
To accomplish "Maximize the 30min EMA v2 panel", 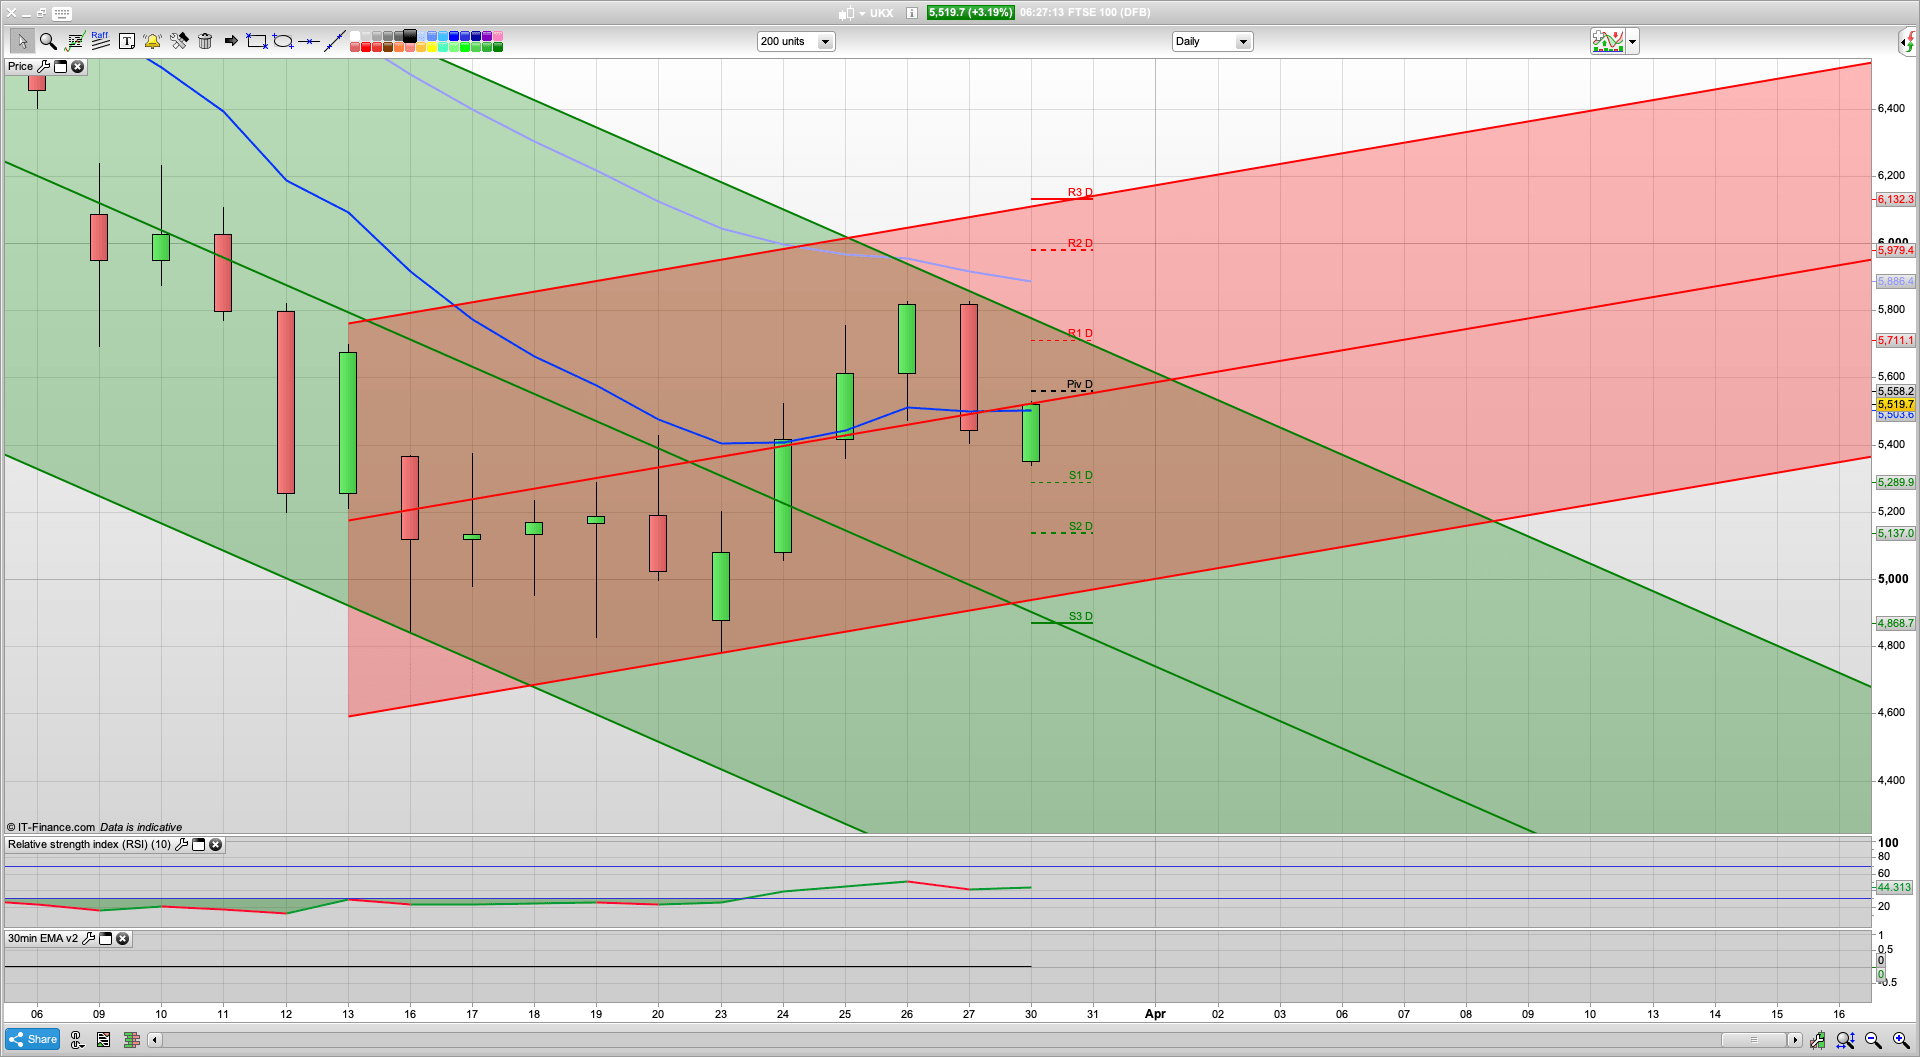I will (105, 938).
